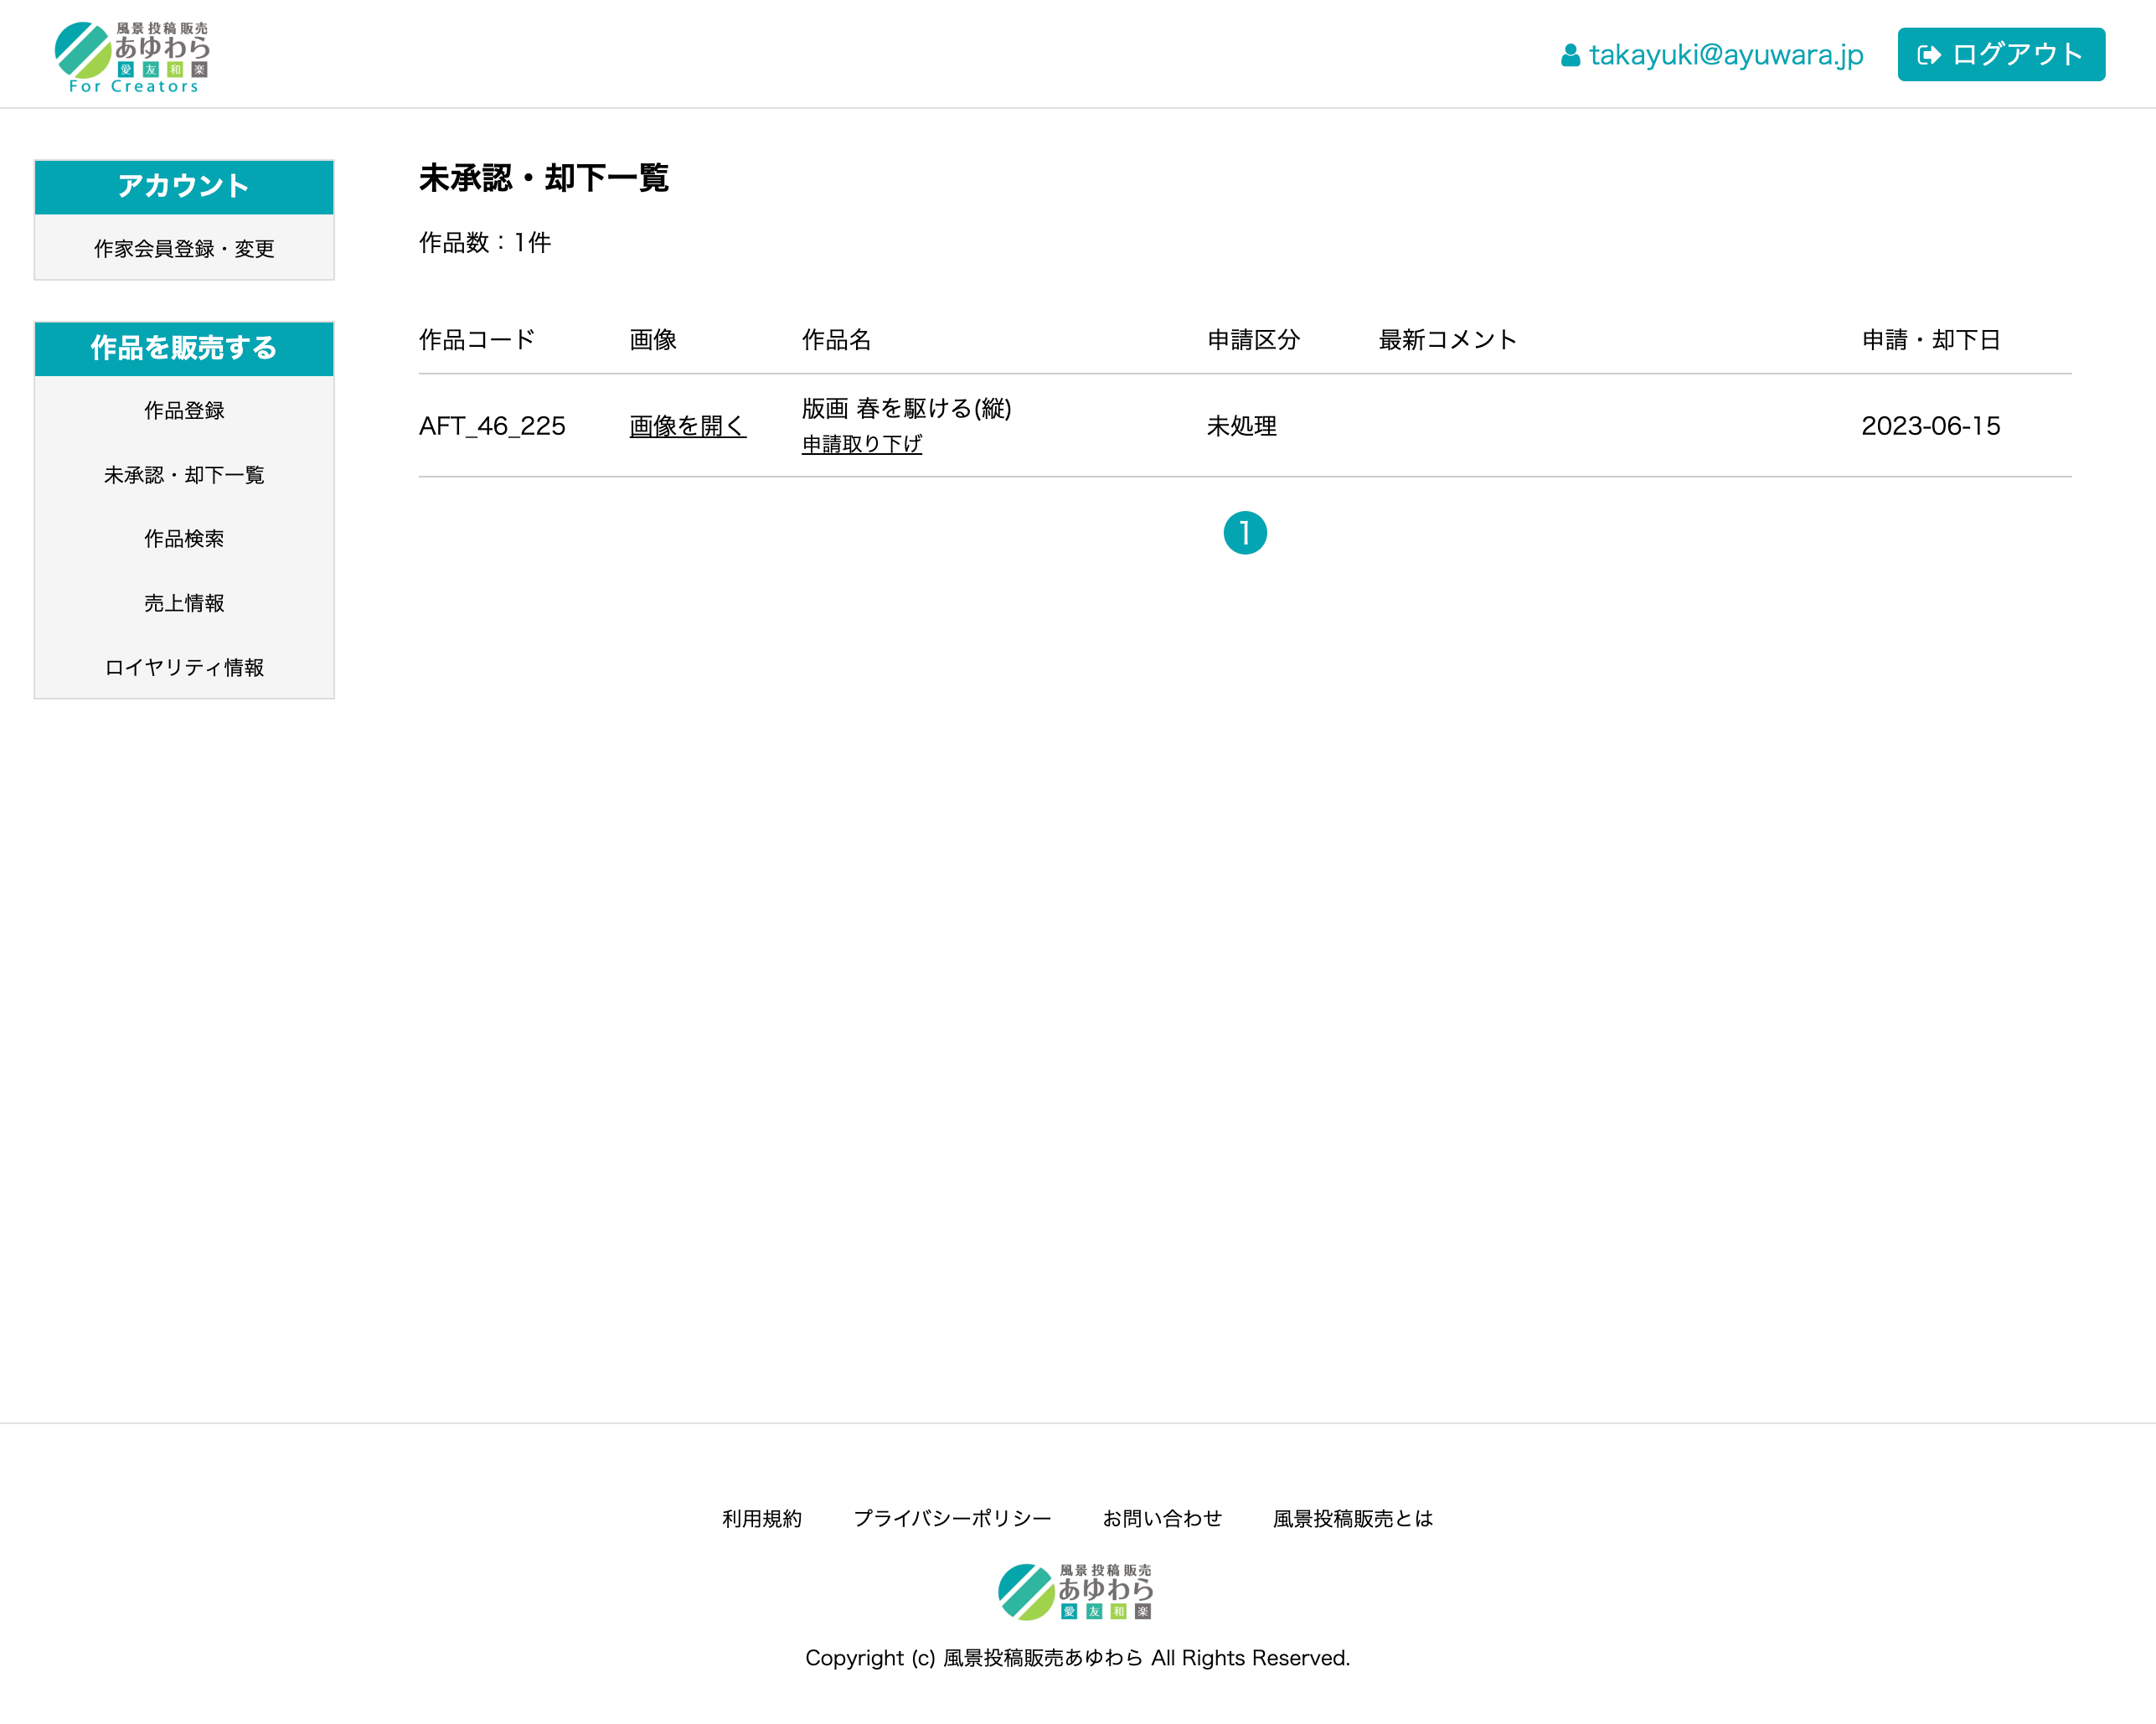Click the 申請・却下日 column header

click(1931, 340)
